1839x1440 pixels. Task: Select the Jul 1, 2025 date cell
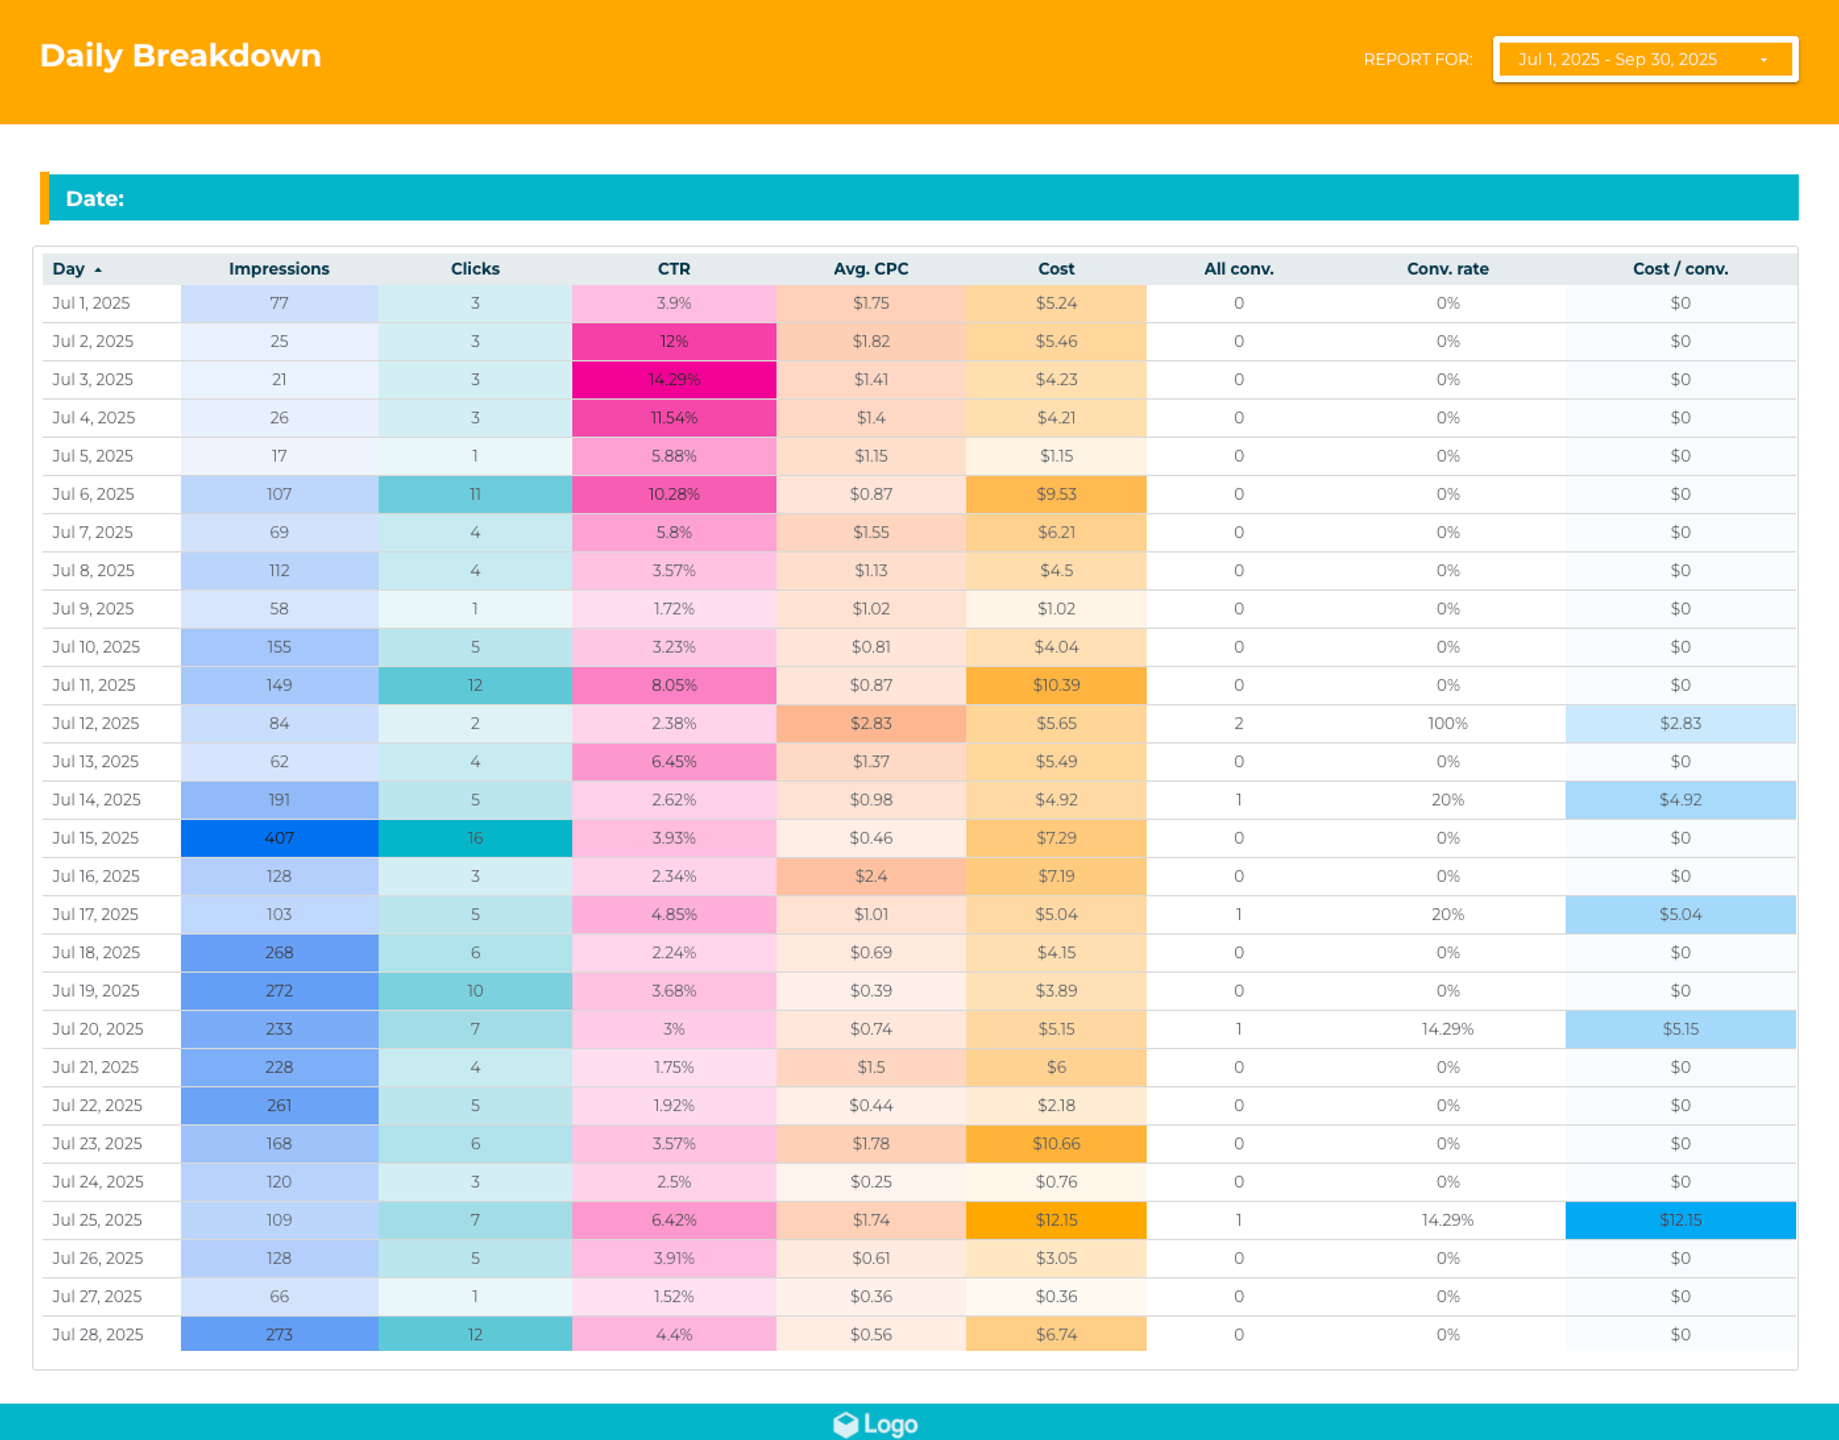tap(91, 303)
